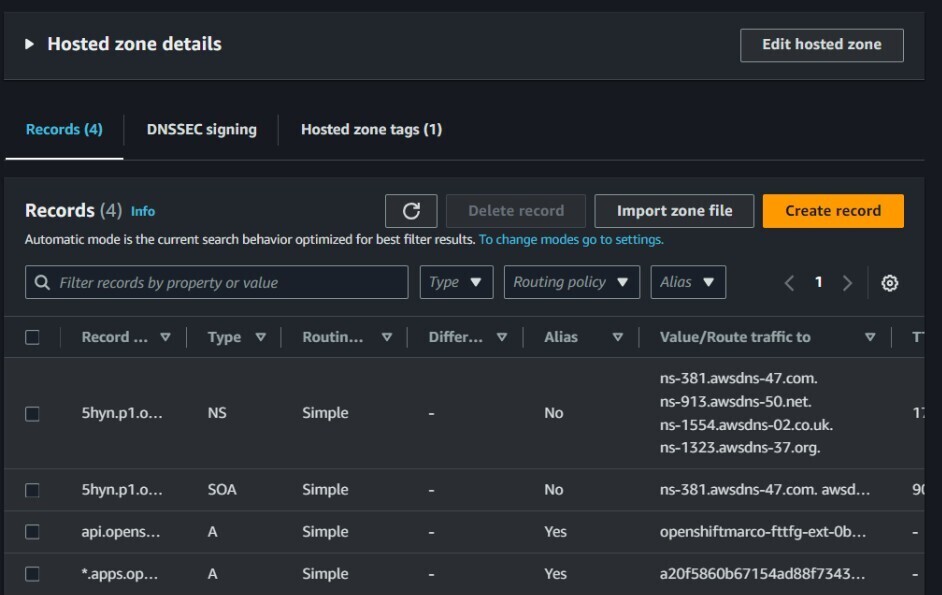
Task: Open the Type filter dropdown
Action: [456, 282]
